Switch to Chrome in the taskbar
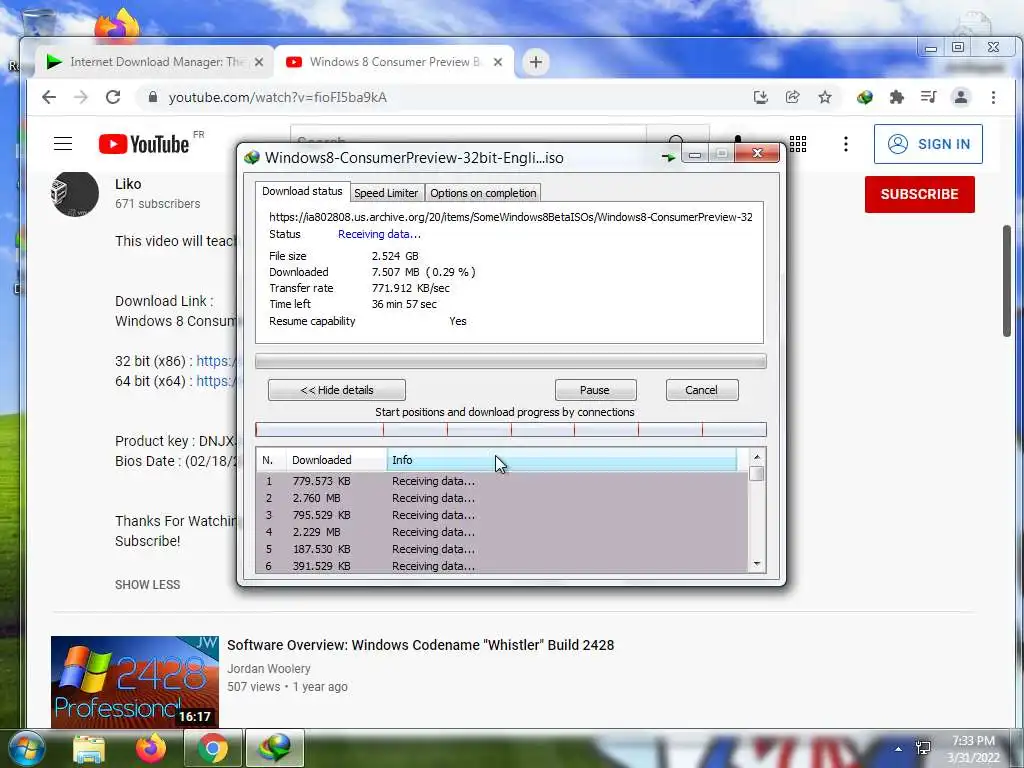 tap(213, 748)
